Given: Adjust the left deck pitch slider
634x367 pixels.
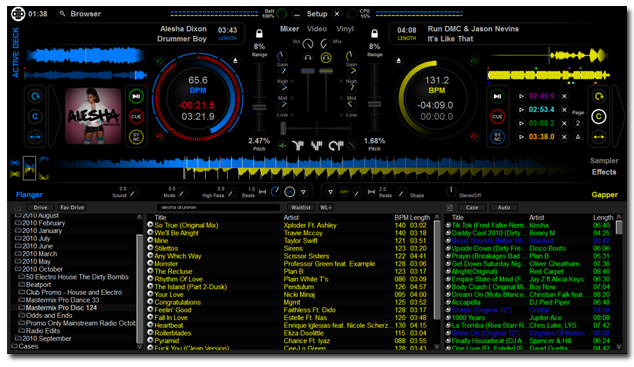Looking at the screenshot, I should (x=259, y=107).
